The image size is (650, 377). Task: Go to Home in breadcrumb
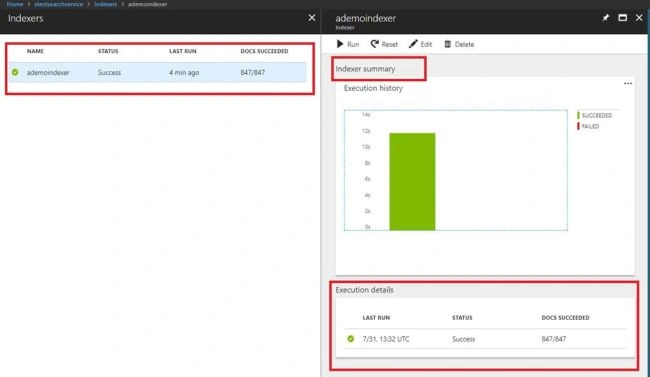[x=15, y=4]
